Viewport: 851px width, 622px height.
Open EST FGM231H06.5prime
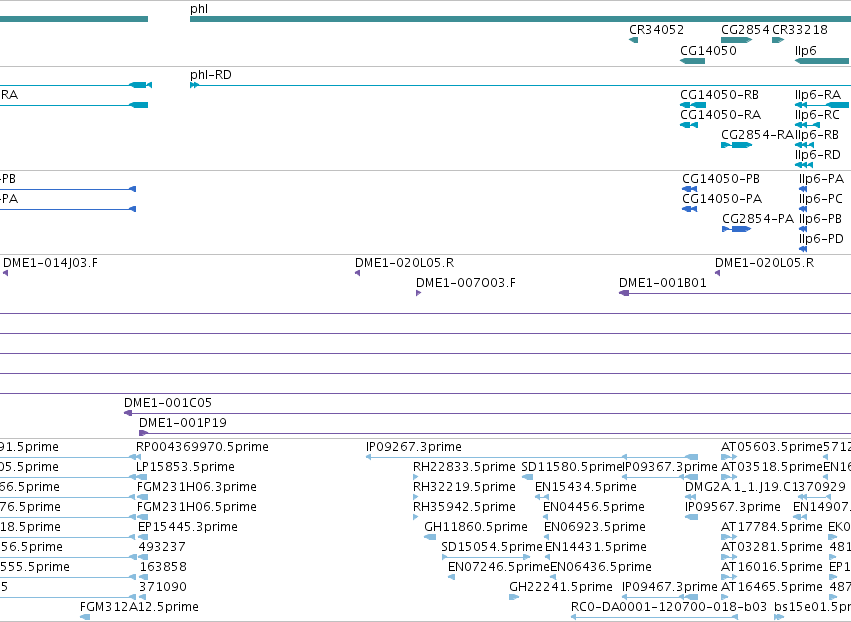pos(196,507)
